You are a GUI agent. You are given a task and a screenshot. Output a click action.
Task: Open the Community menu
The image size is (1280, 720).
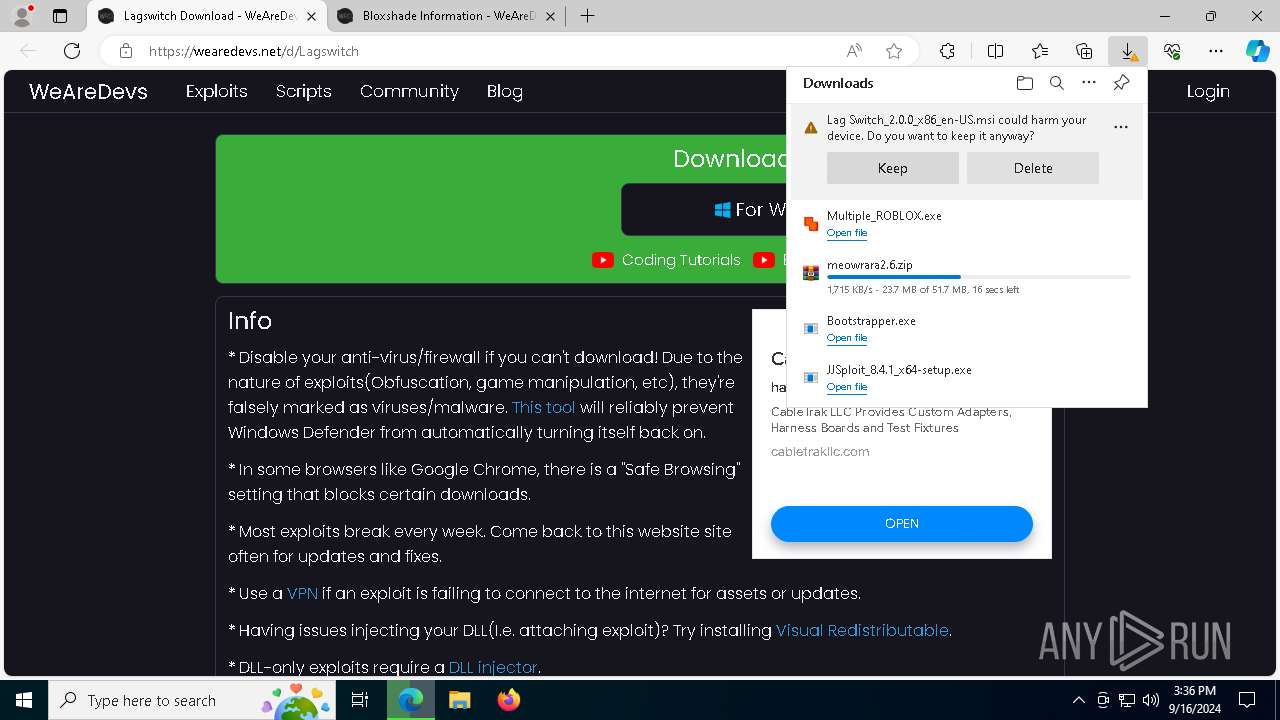tap(409, 91)
